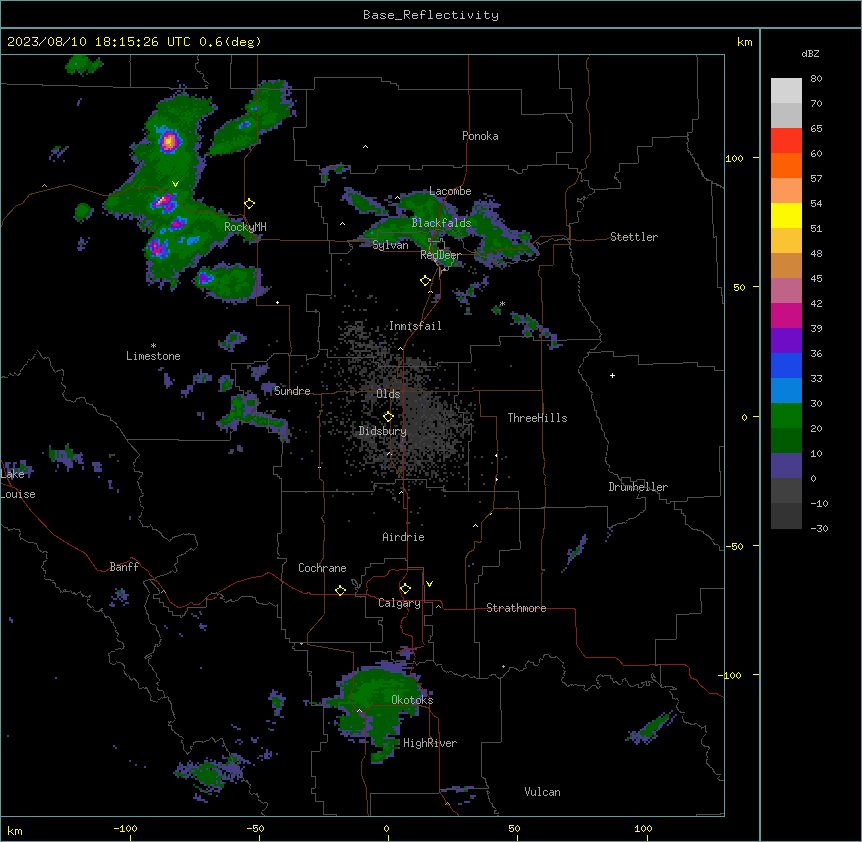The height and width of the screenshot is (842, 862).
Task: Click the yellow v marker near Calgary
Action: point(429,584)
